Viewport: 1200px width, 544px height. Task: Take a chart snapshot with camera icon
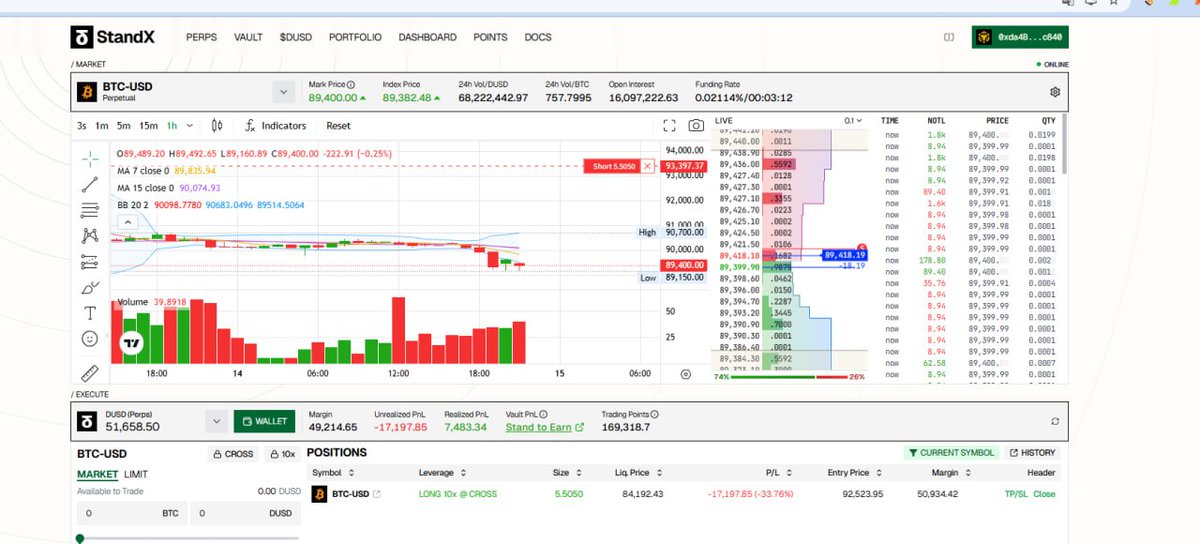pos(696,126)
